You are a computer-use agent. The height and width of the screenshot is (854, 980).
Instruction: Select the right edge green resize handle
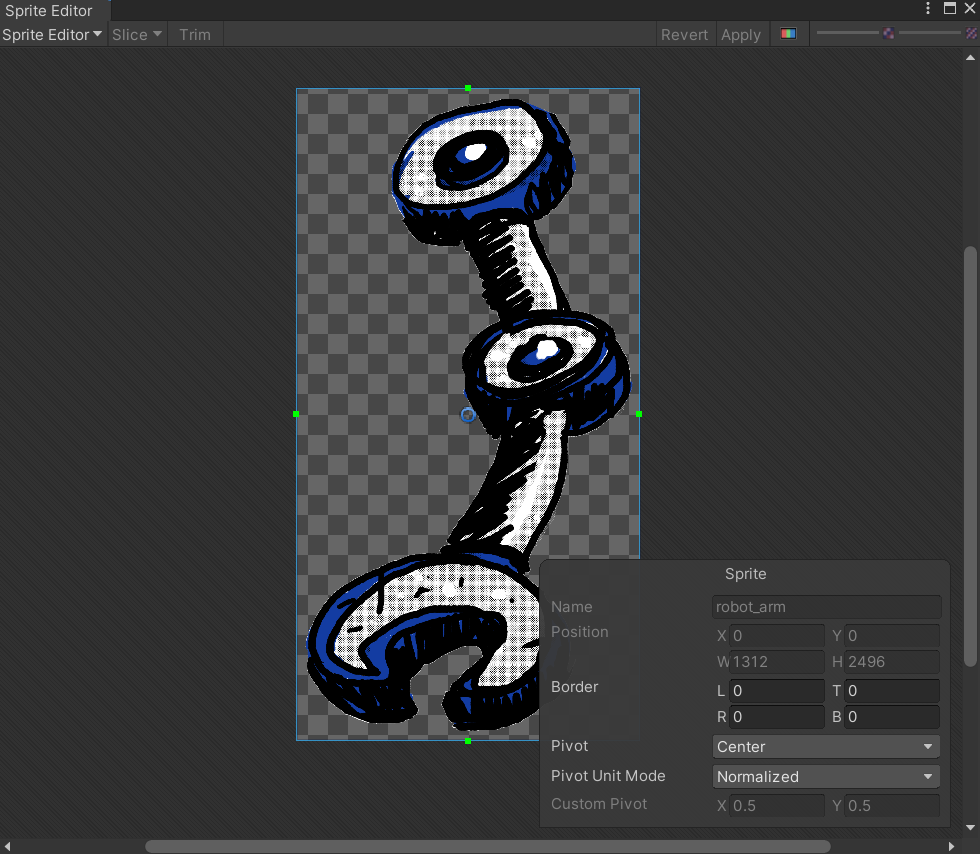[639, 414]
